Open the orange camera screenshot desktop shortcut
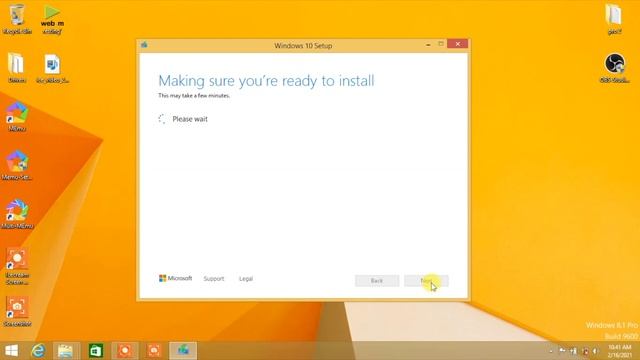640x360 pixels. coord(17,311)
